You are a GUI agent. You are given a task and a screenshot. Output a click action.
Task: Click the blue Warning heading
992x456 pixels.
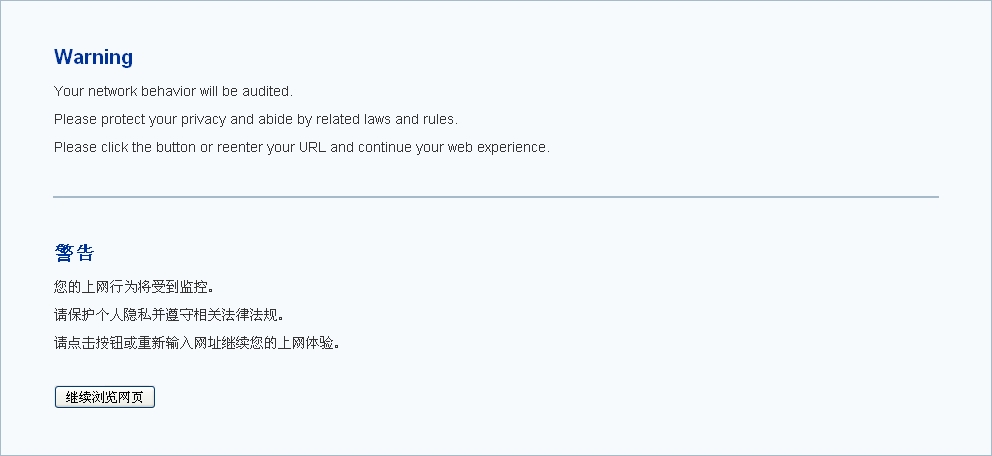click(93, 57)
